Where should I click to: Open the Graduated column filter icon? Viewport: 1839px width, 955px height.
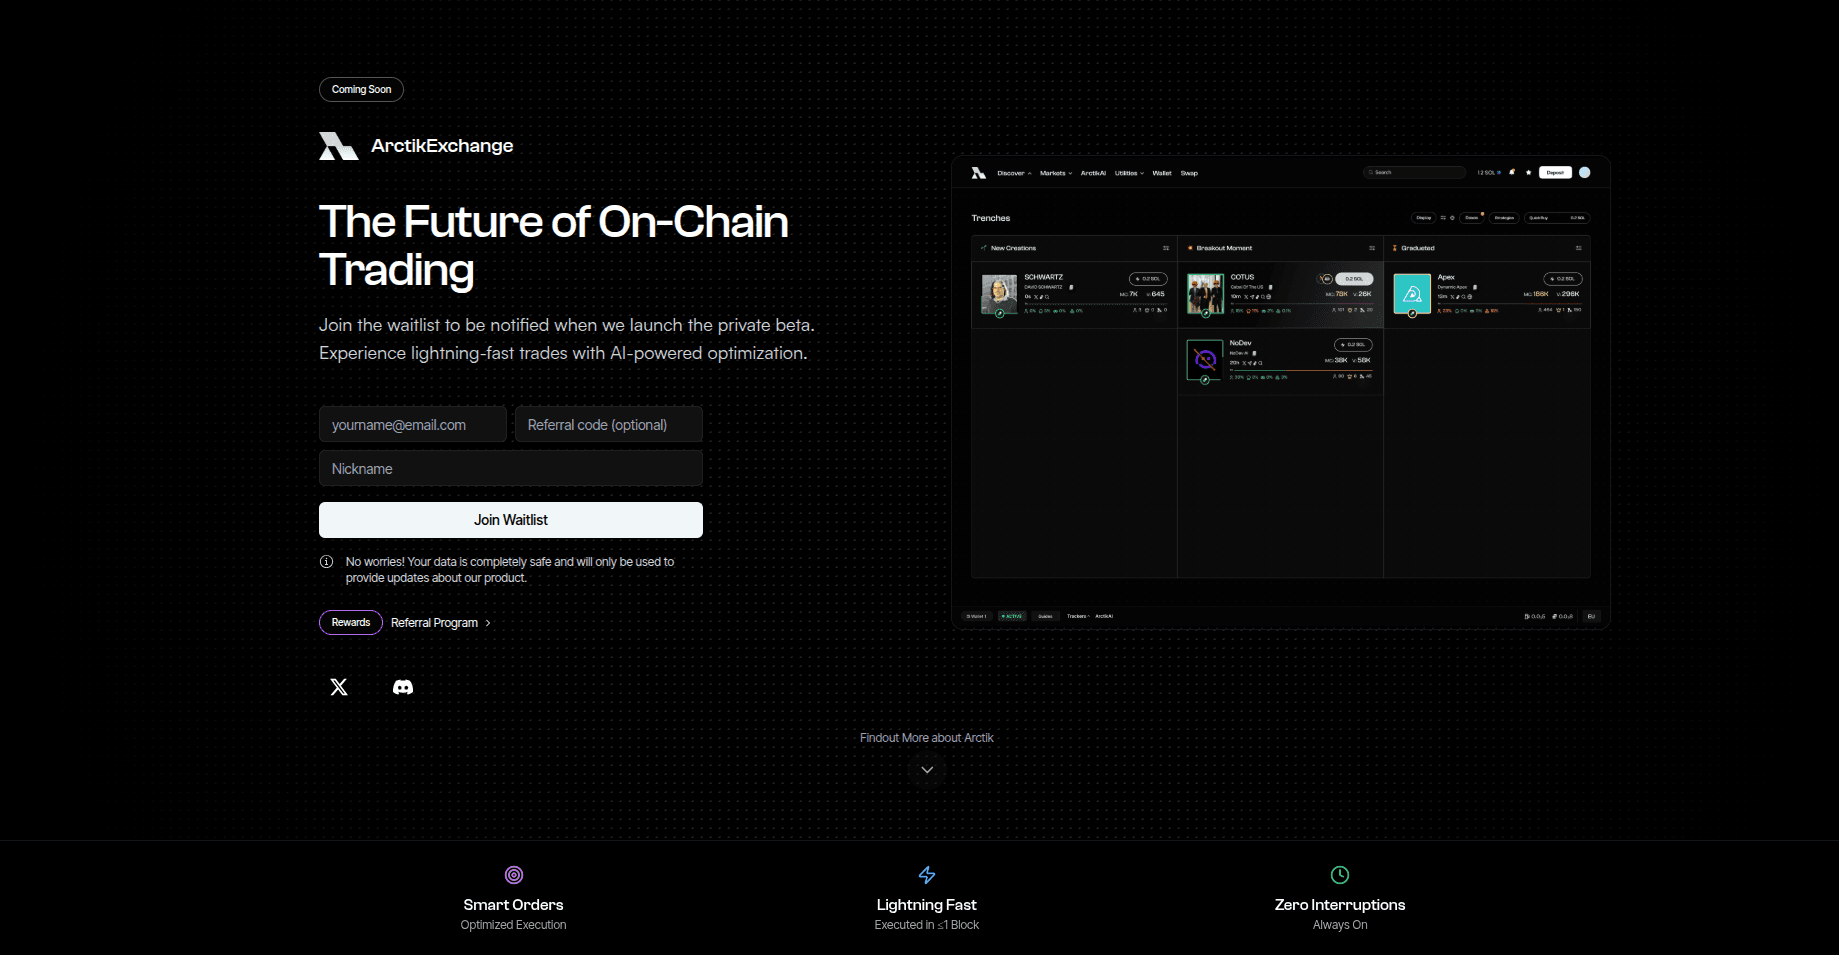tap(1579, 248)
